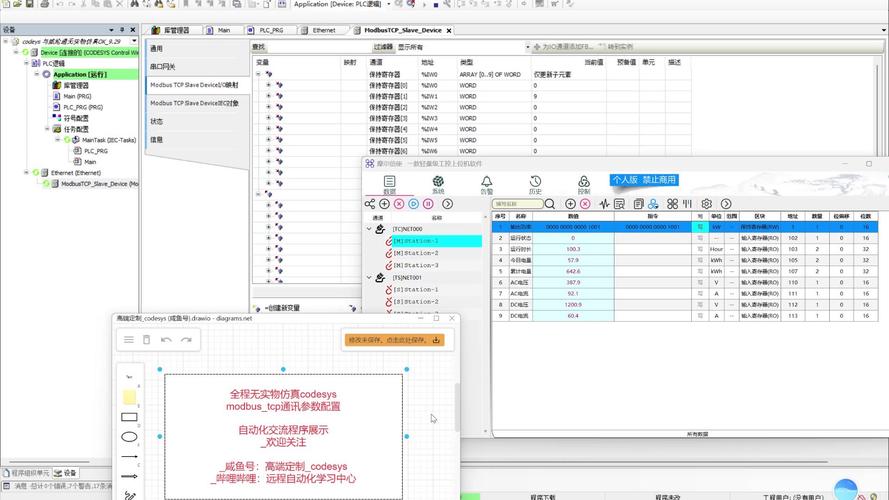This screenshot has width=889, height=500.
Task: Click value 642.6 in 累计电量 row
Action: [x=573, y=272]
